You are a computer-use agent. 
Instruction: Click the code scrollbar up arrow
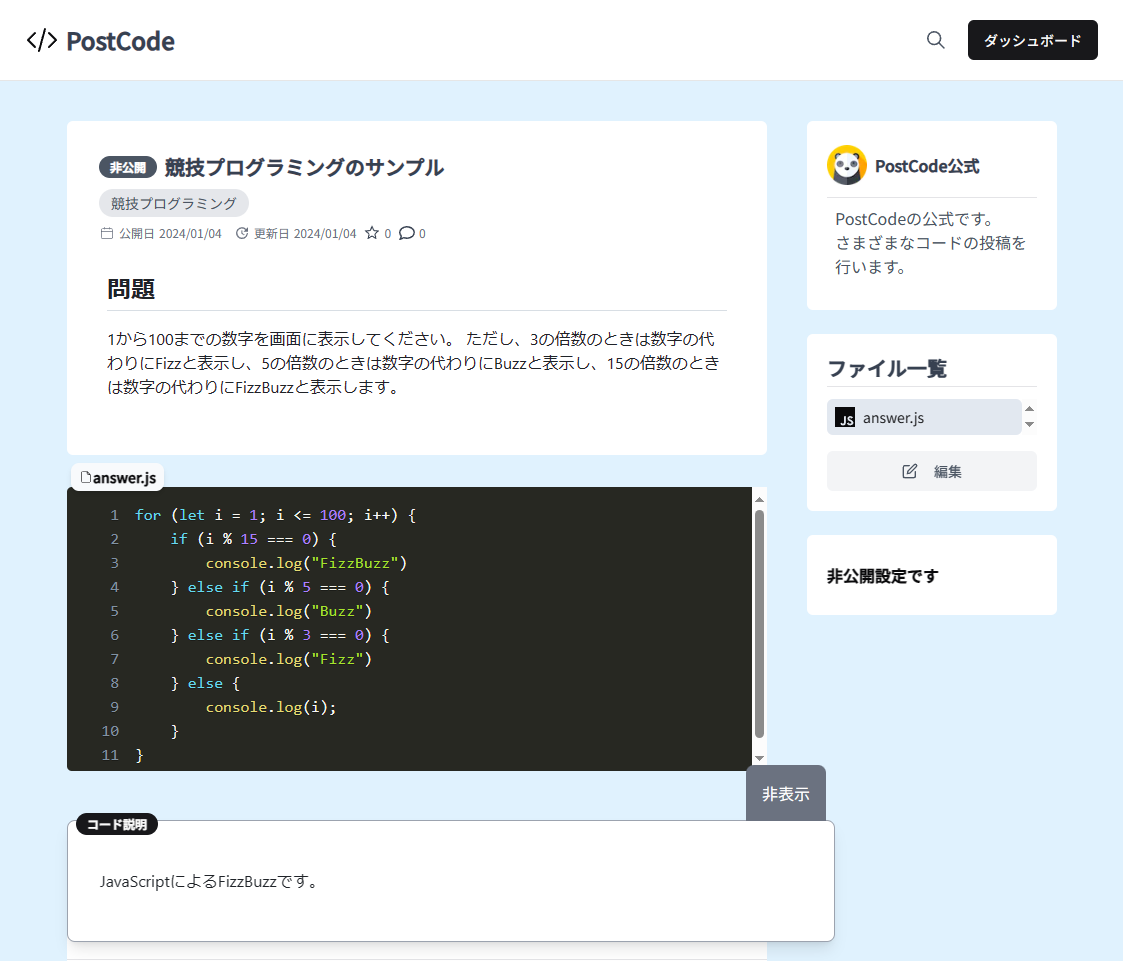pos(759,499)
